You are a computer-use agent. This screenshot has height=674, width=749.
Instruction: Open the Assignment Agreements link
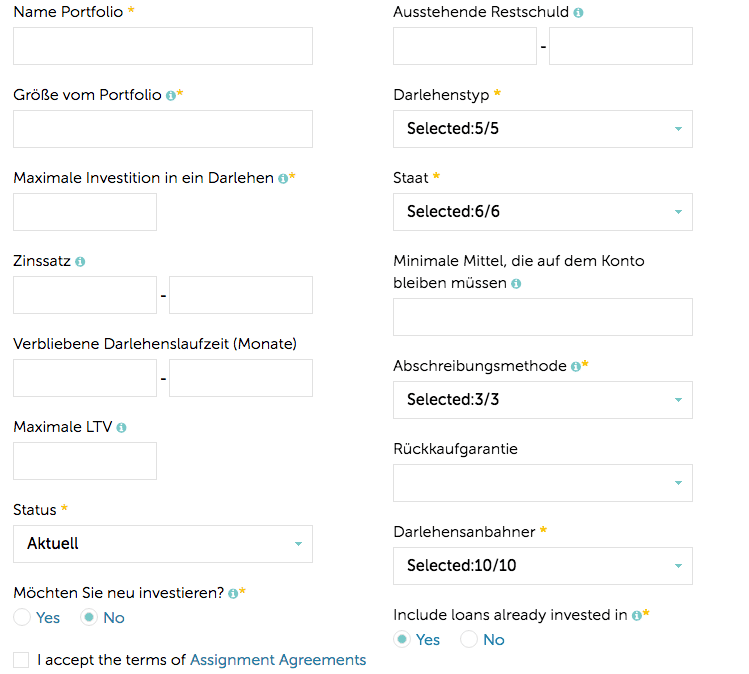click(x=278, y=660)
